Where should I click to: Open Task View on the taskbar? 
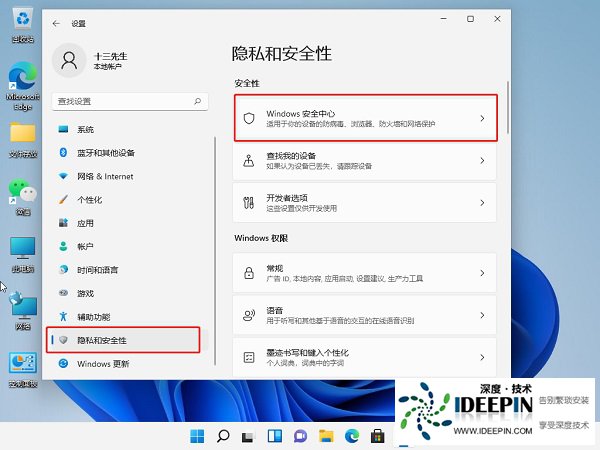click(x=249, y=436)
